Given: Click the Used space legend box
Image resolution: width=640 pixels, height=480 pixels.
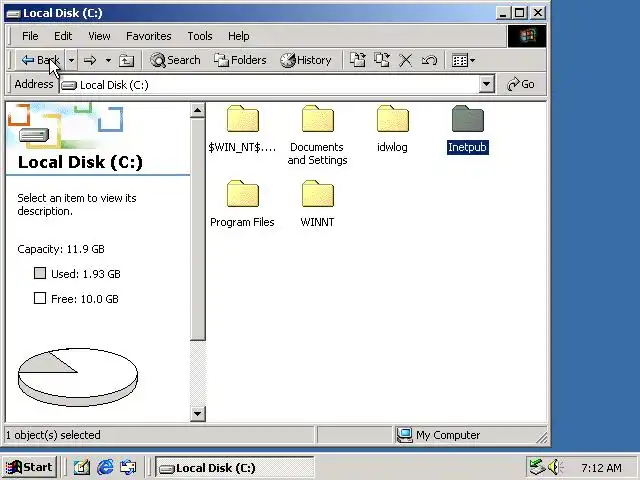Looking at the screenshot, I should (x=40, y=273).
